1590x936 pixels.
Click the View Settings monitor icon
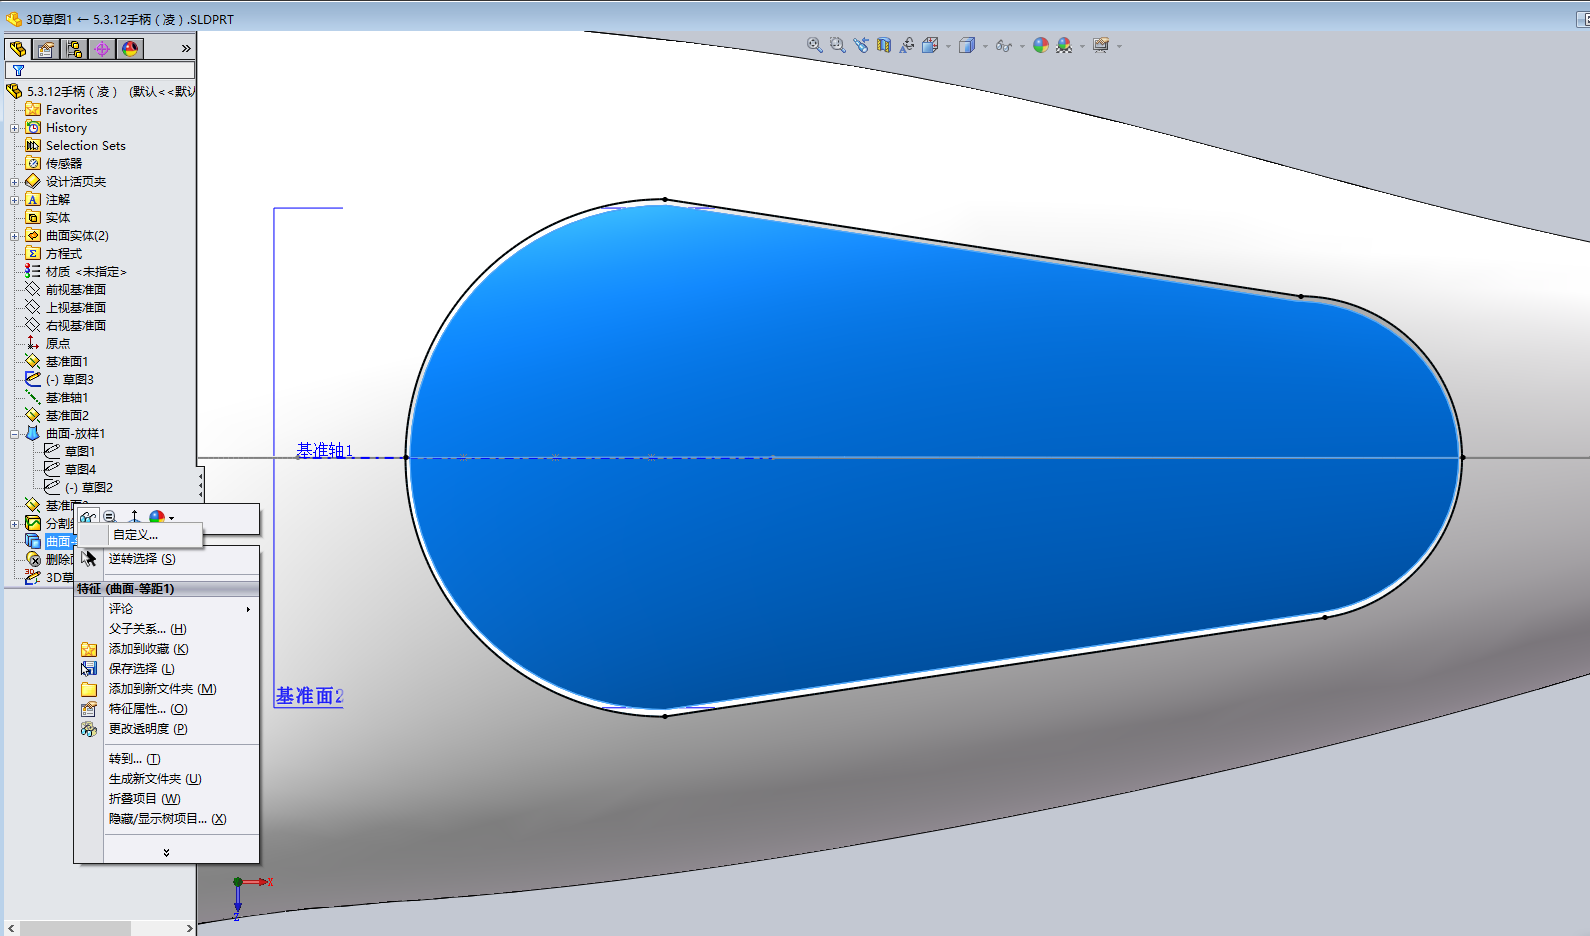[x=1101, y=45]
